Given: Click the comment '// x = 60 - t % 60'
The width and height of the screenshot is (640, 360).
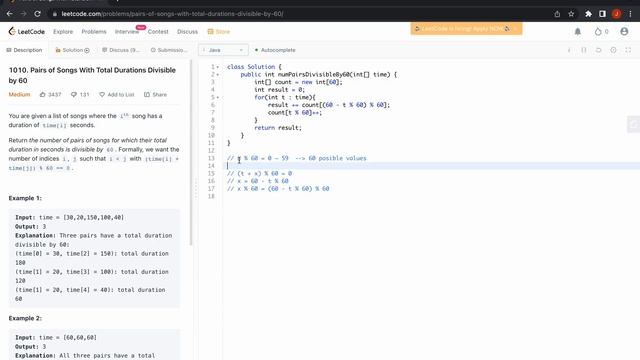Looking at the screenshot, I should point(258,181).
